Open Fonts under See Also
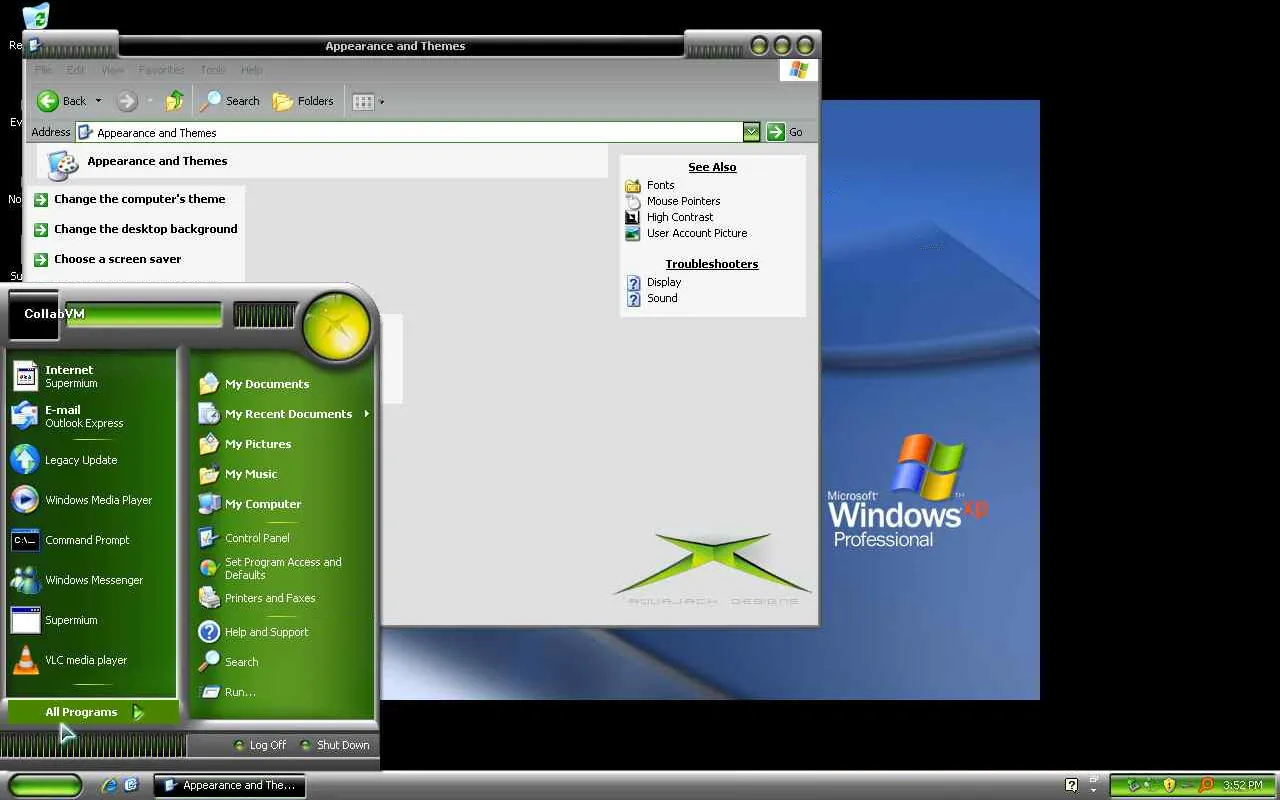Screen dimensions: 1280x800 tap(661, 185)
